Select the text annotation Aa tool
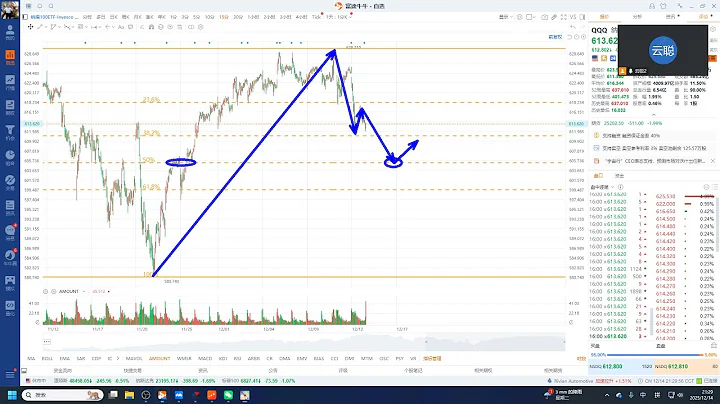This screenshot has height=404, width=720. coord(121,27)
